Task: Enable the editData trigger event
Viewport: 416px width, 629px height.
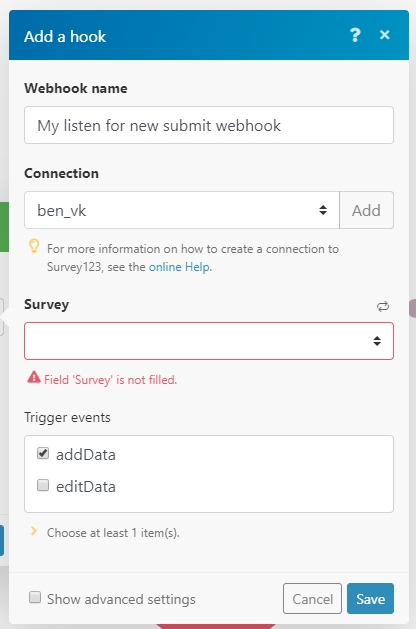Action: [x=43, y=485]
